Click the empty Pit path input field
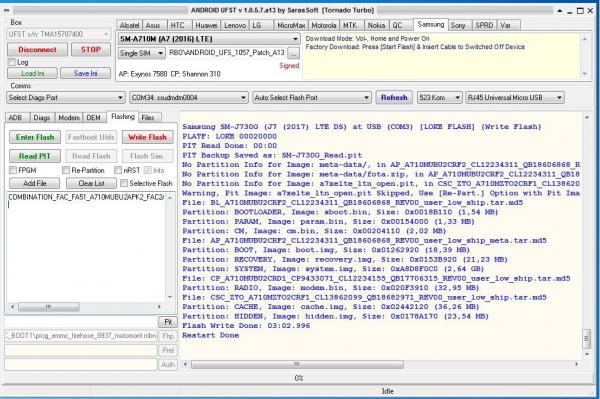 pyautogui.click(x=81, y=322)
